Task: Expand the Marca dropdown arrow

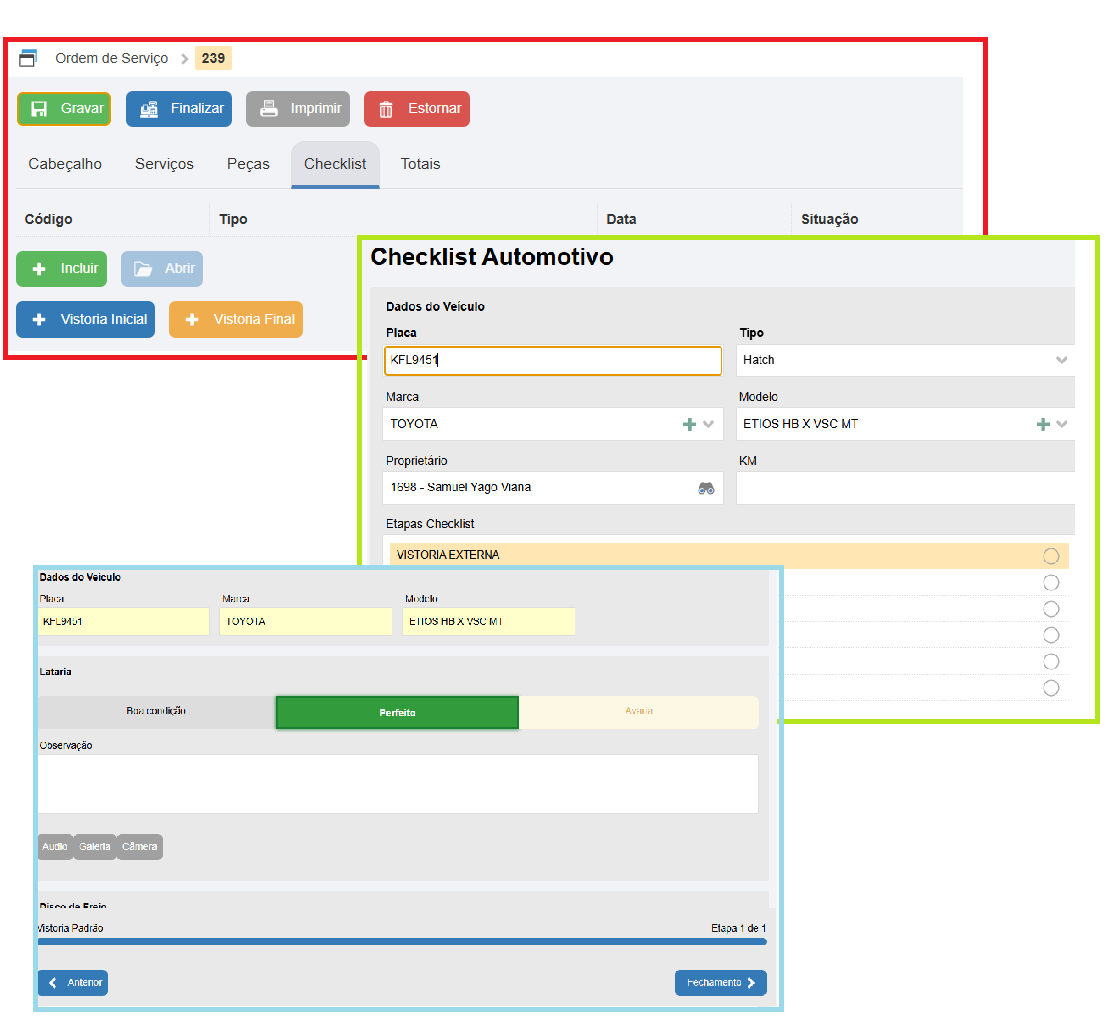Action: pos(709,424)
